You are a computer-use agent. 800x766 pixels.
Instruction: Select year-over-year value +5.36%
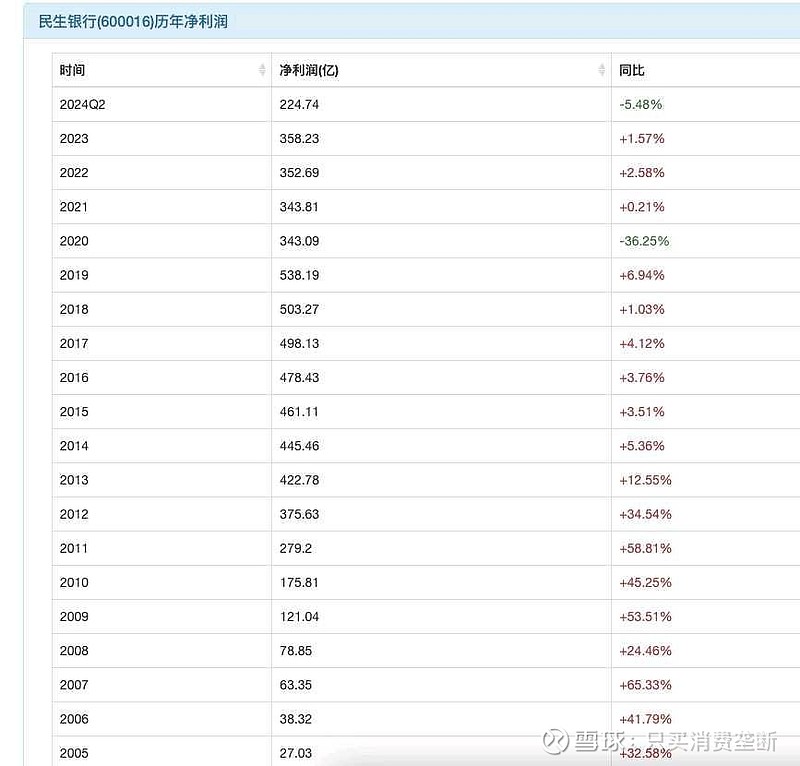point(642,447)
